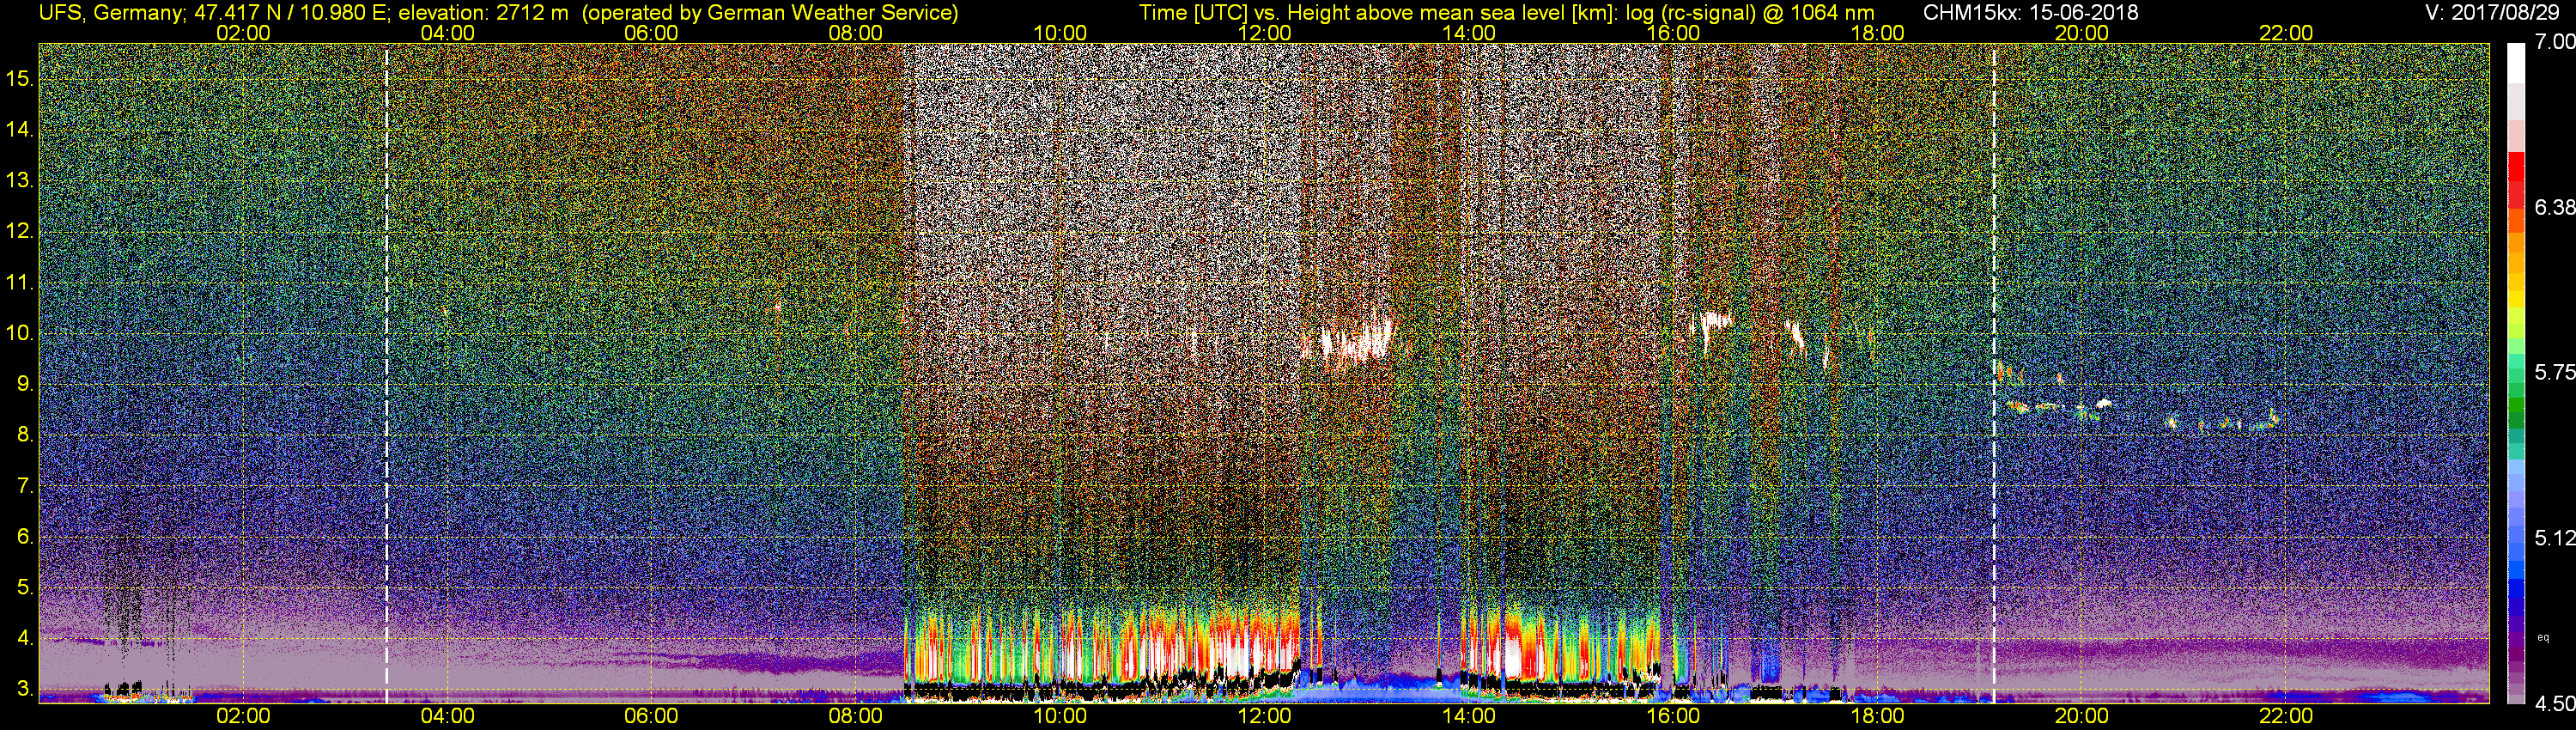Click the "04:00" label on bottom time axis
2576x730 pixels.
coord(447,716)
